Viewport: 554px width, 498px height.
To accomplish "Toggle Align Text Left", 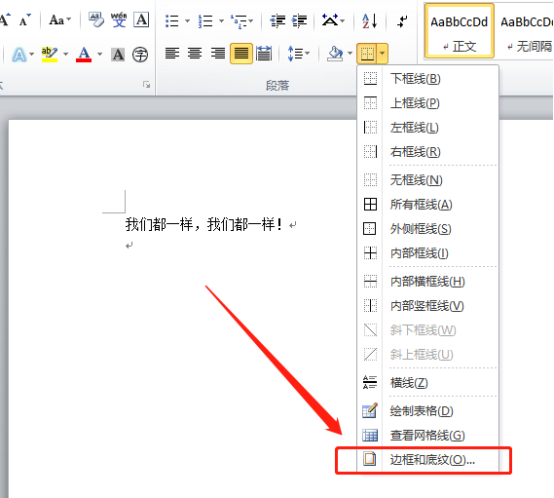I will pyautogui.click(x=172, y=53).
